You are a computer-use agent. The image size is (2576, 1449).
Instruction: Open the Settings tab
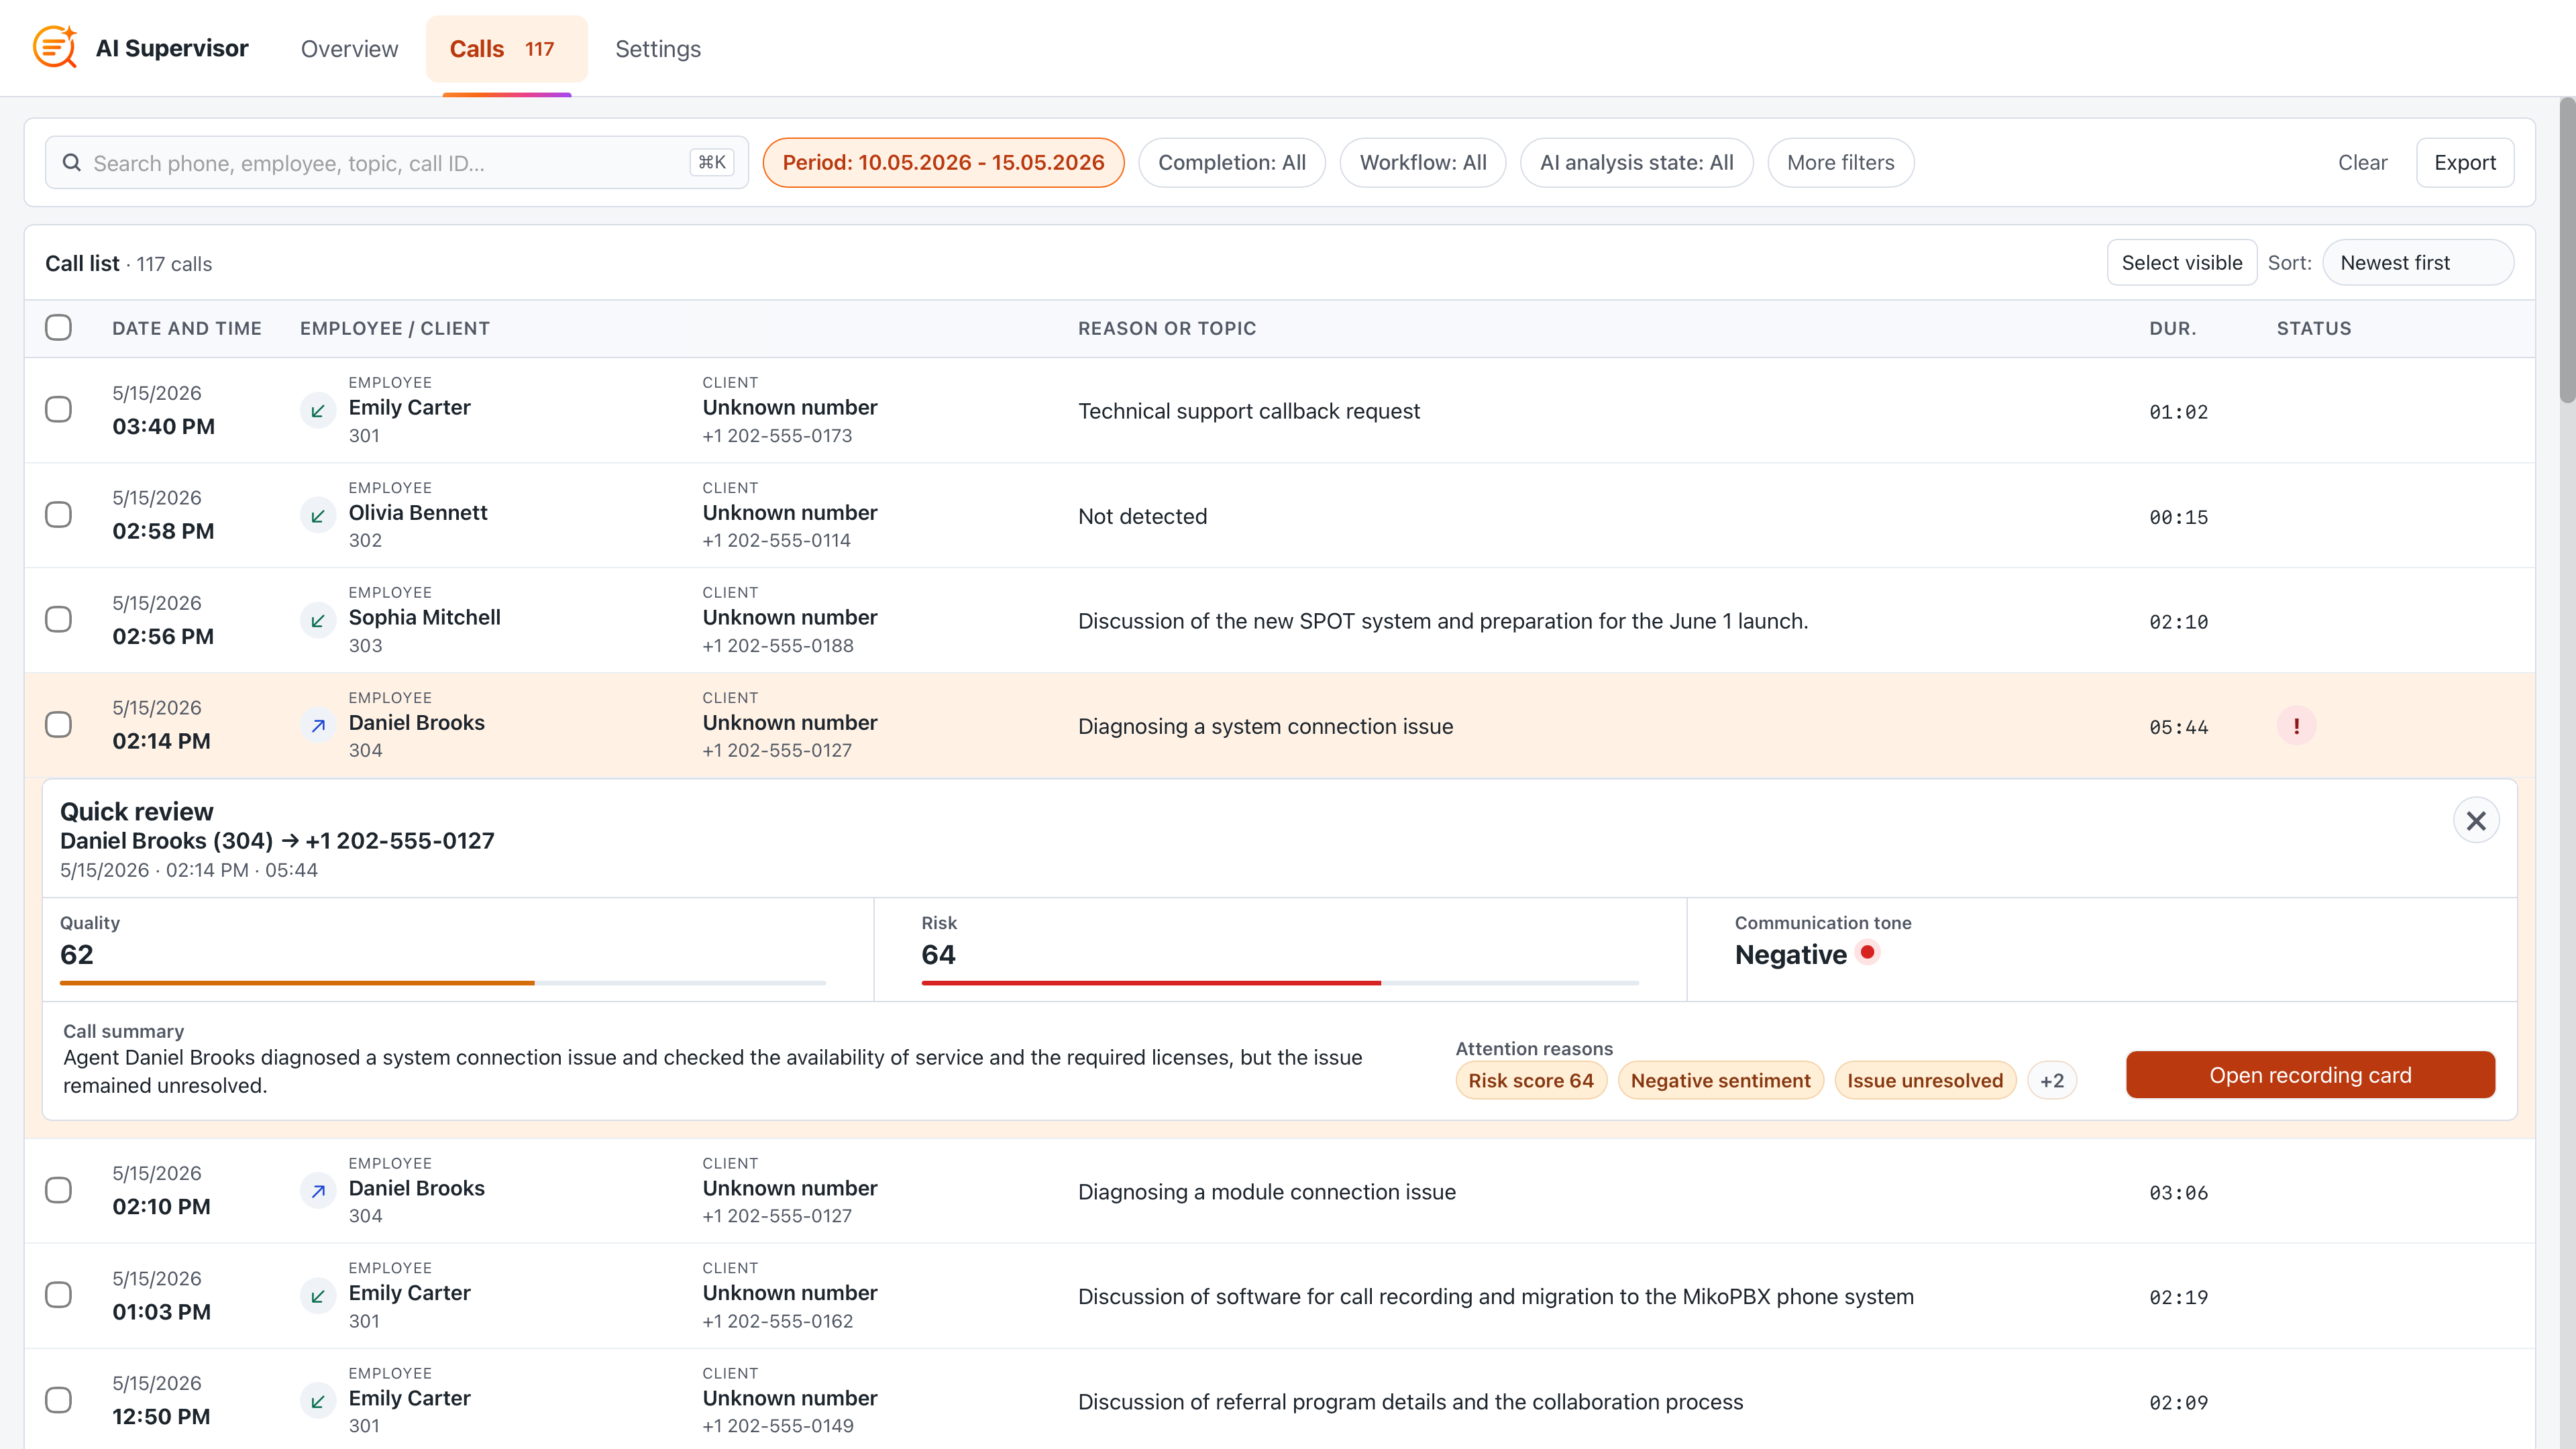[657, 48]
